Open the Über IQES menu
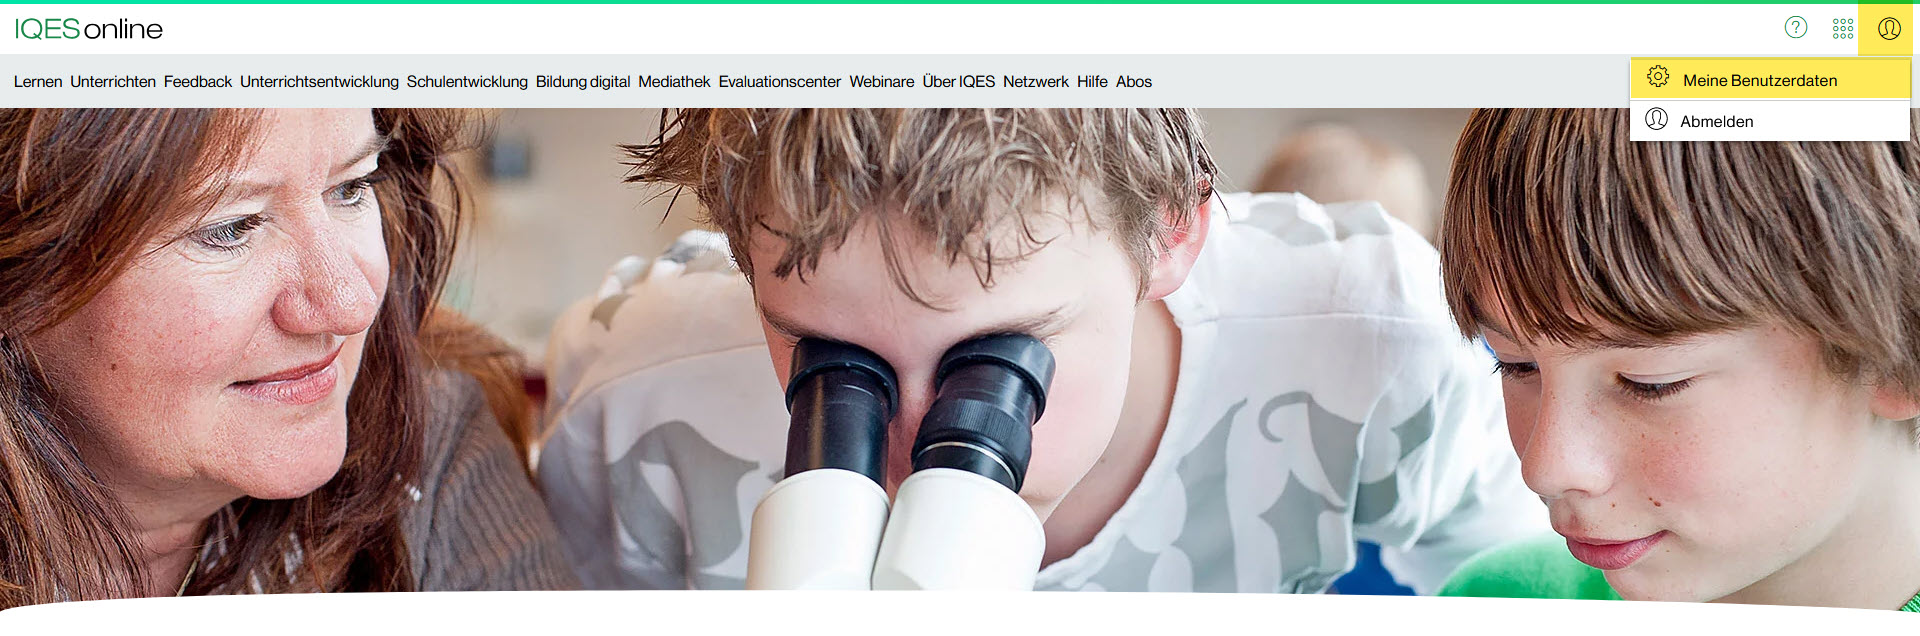1920x636 pixels. pos(959,82)
